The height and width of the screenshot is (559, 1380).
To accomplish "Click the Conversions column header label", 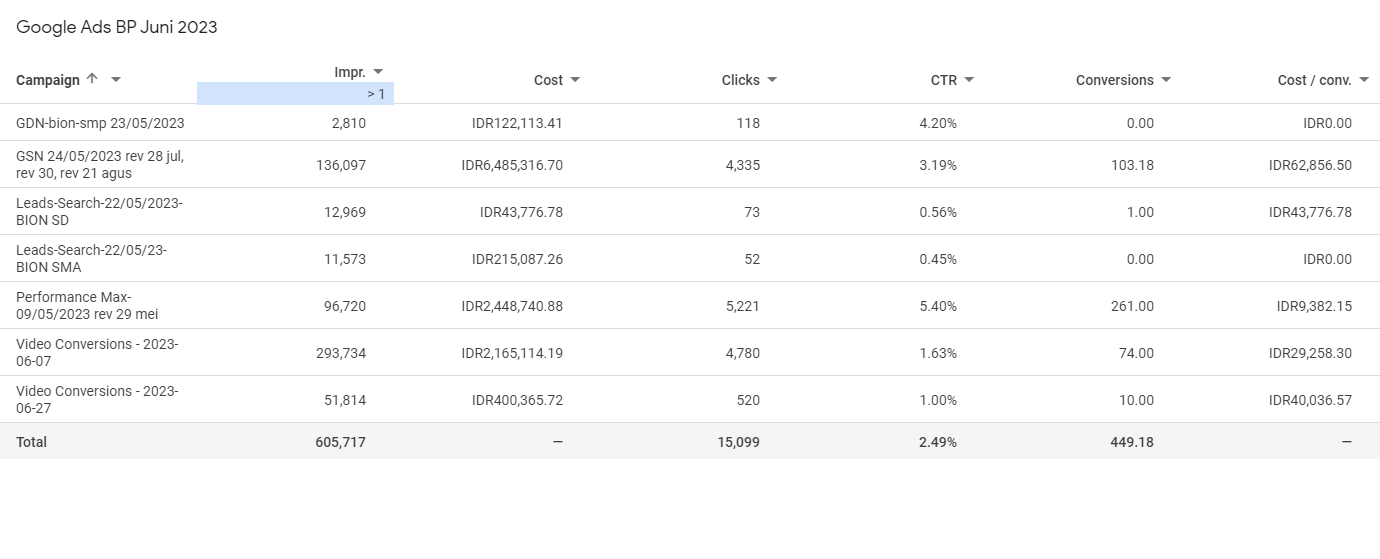I will 1114,80.
